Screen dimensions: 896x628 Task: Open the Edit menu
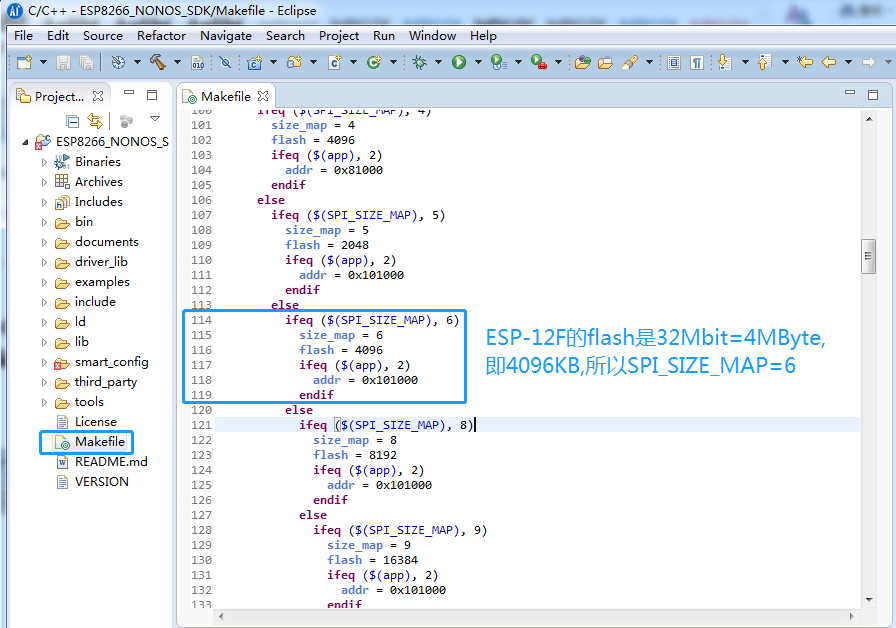click(58, 35)
